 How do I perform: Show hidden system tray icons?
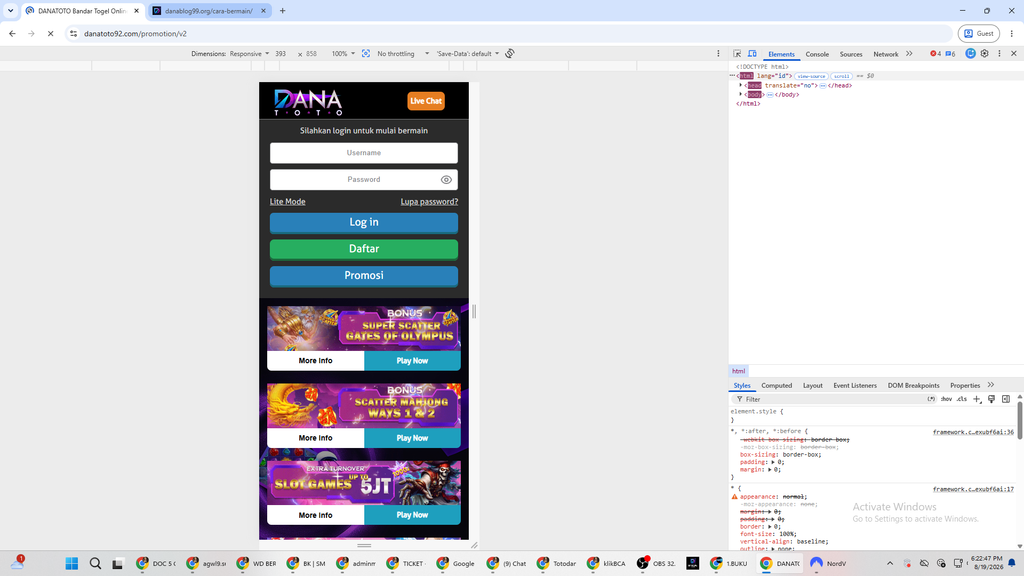[x=889, y=563]
